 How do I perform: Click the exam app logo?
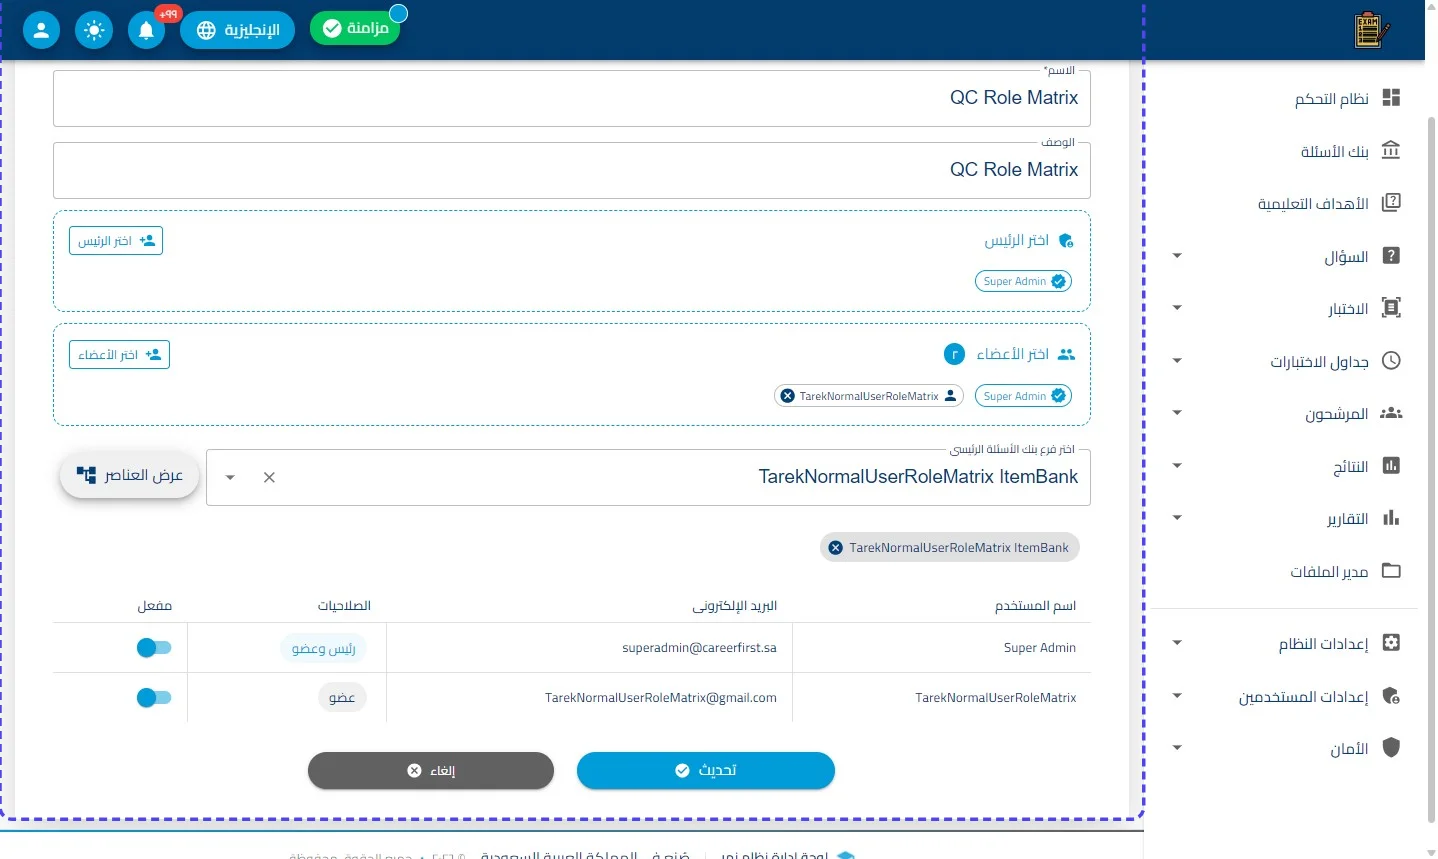click(x=1371, y=30)
